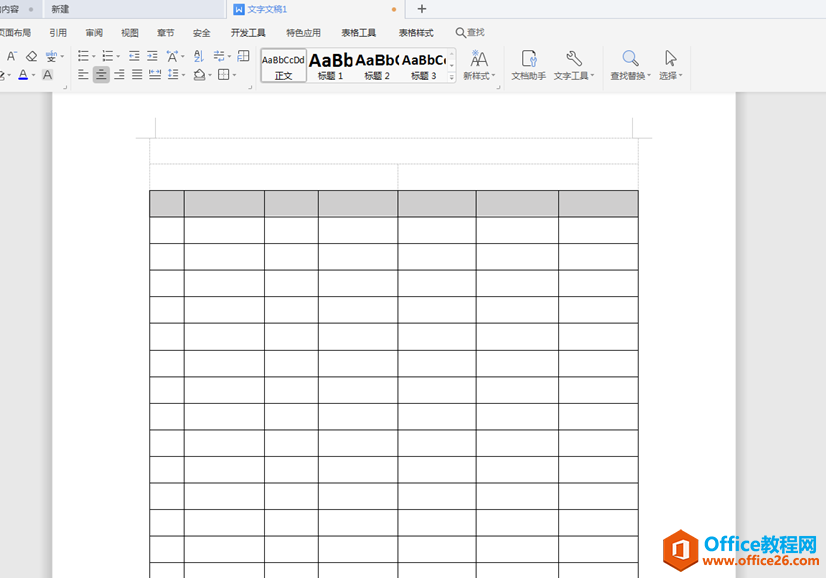Toggle character shading button

(47, 75)
